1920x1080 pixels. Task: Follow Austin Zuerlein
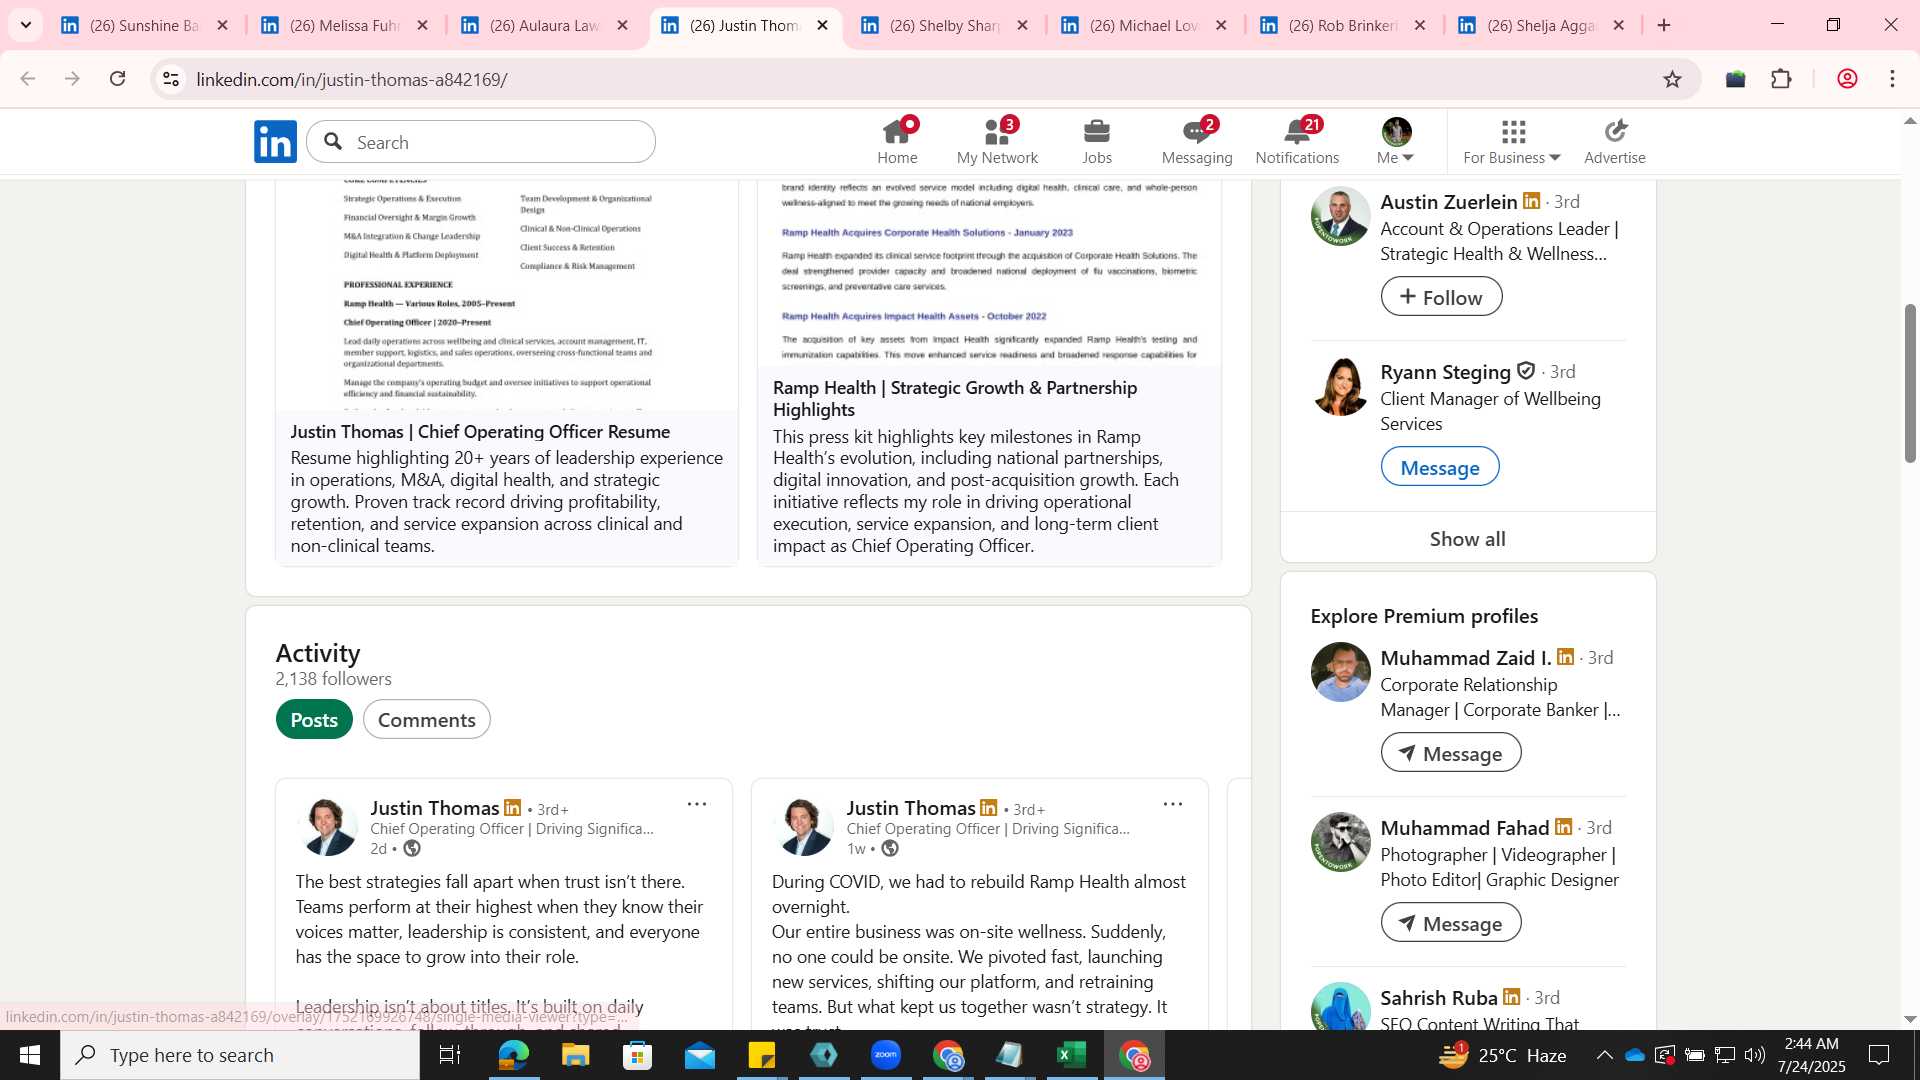(1441, 297)
